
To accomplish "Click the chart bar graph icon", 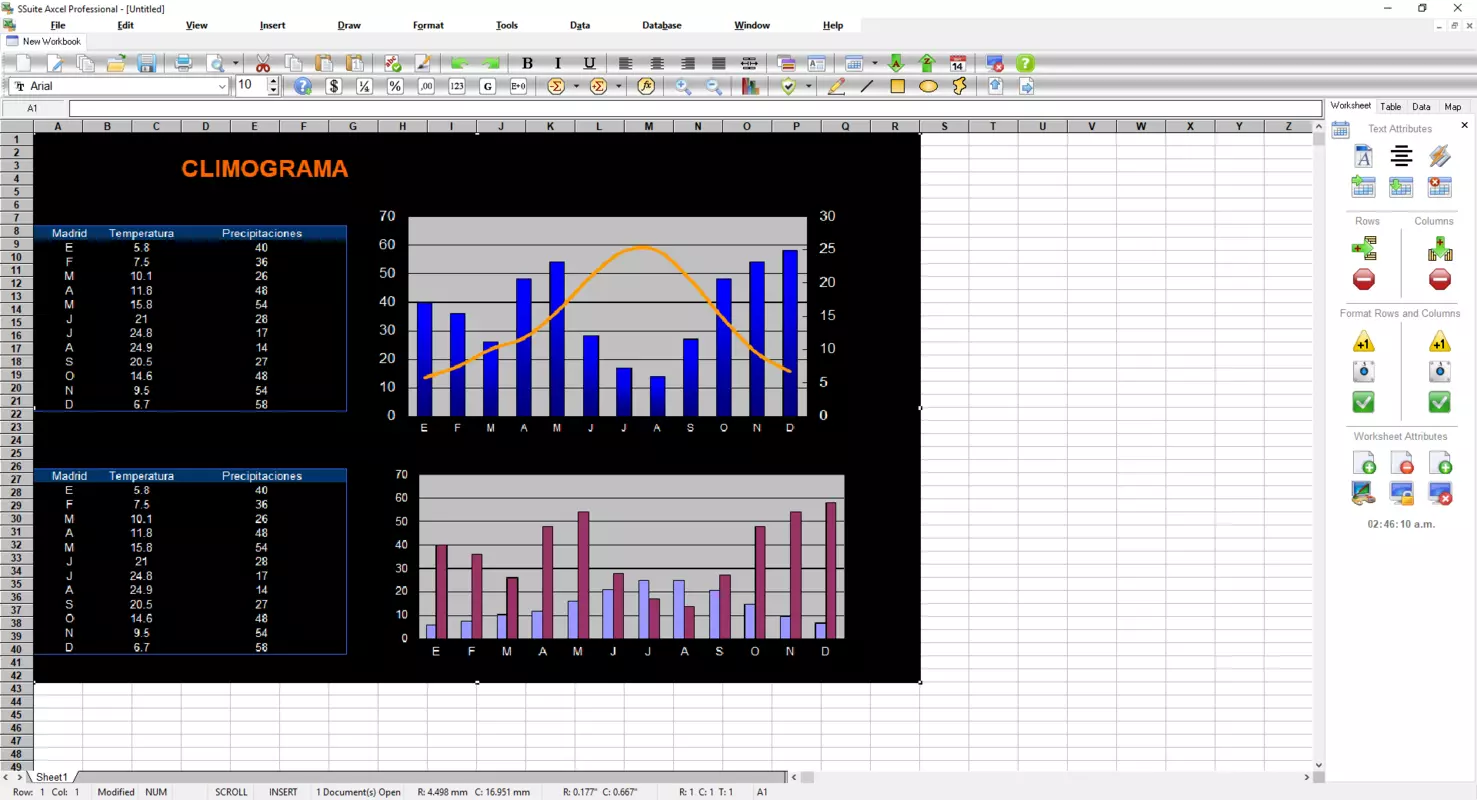I will (x=750, y=86).
